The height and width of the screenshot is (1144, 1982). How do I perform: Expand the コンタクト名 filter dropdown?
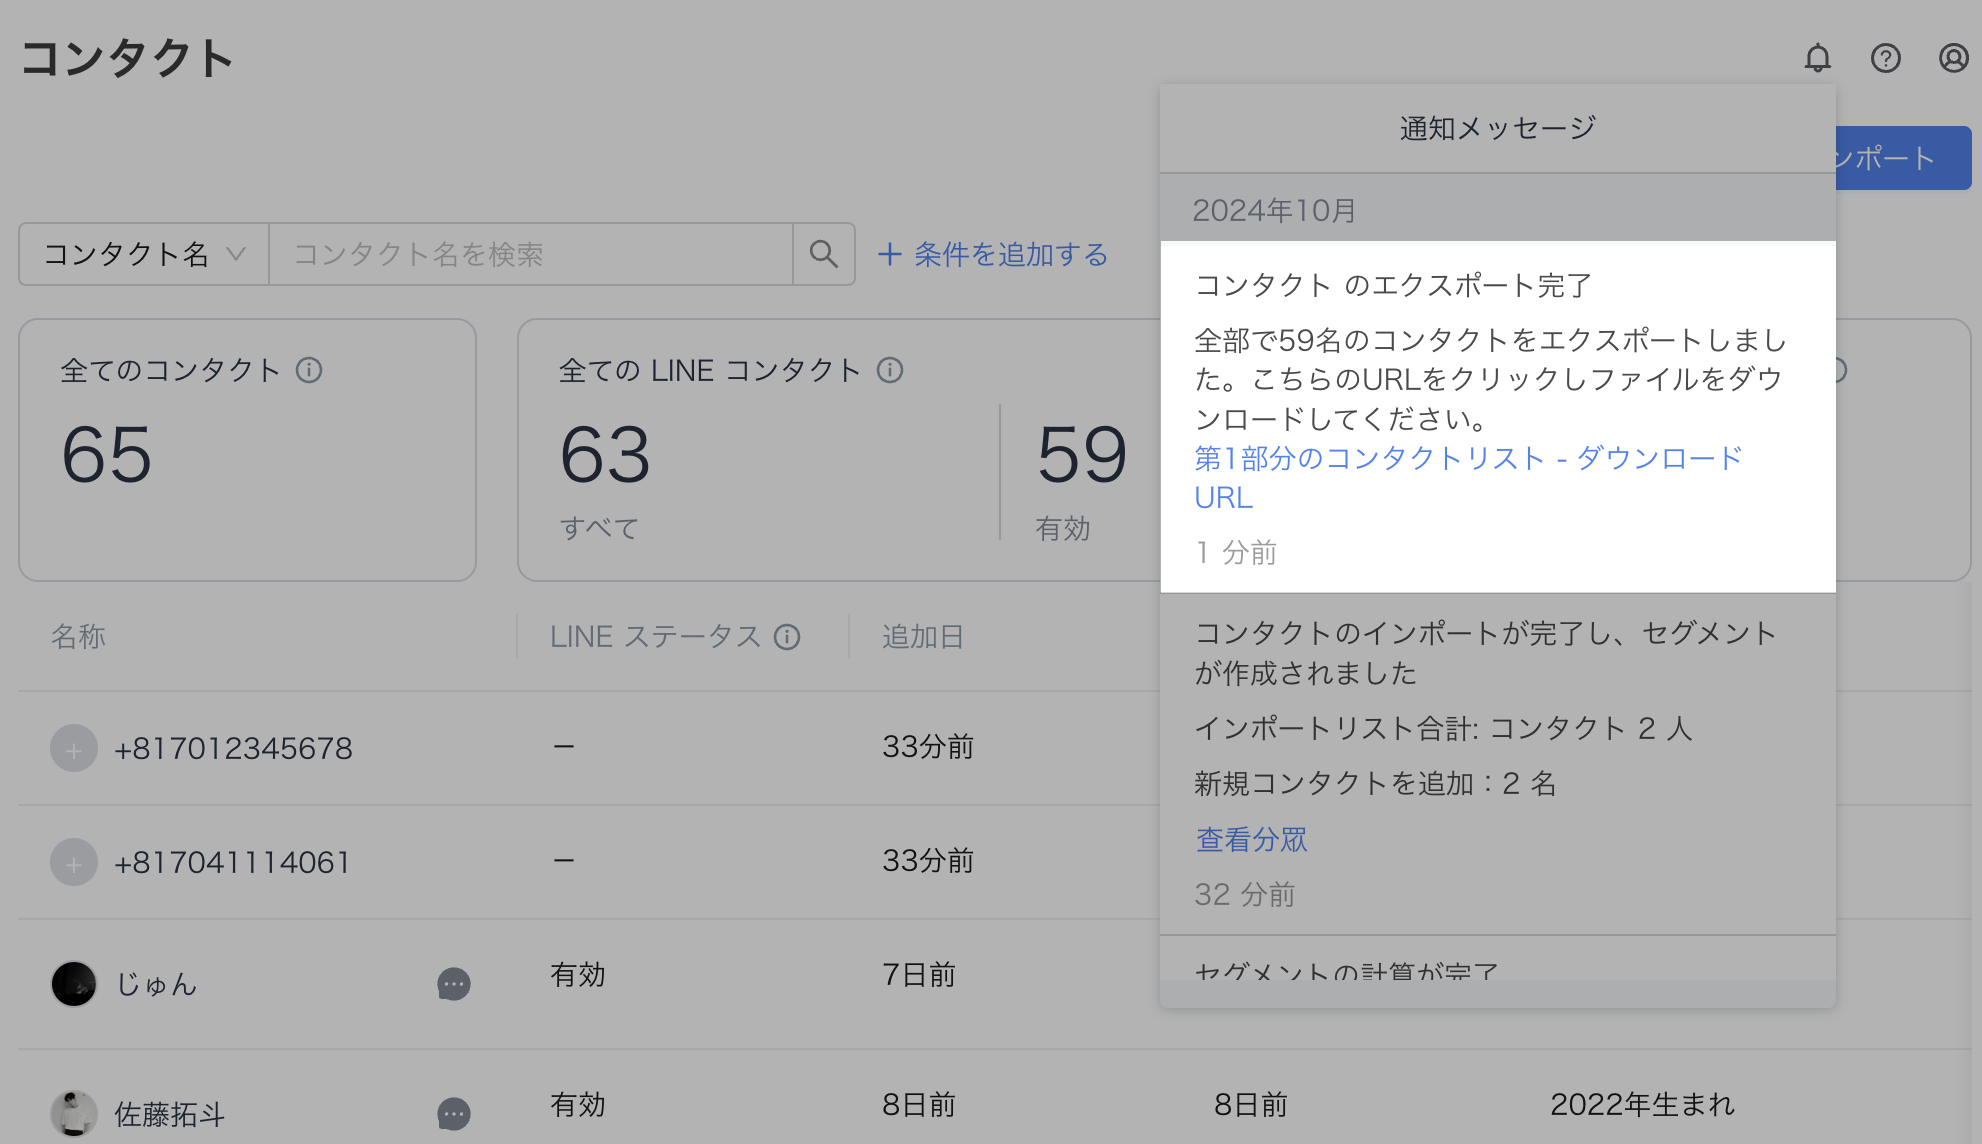(144, 254)
